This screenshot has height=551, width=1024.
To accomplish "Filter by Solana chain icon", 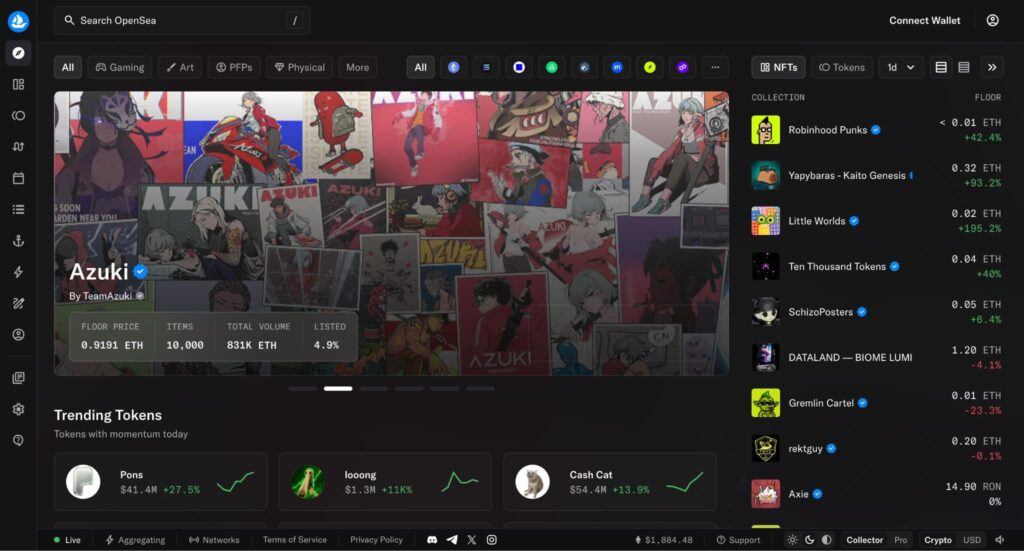I will point(486,67).
